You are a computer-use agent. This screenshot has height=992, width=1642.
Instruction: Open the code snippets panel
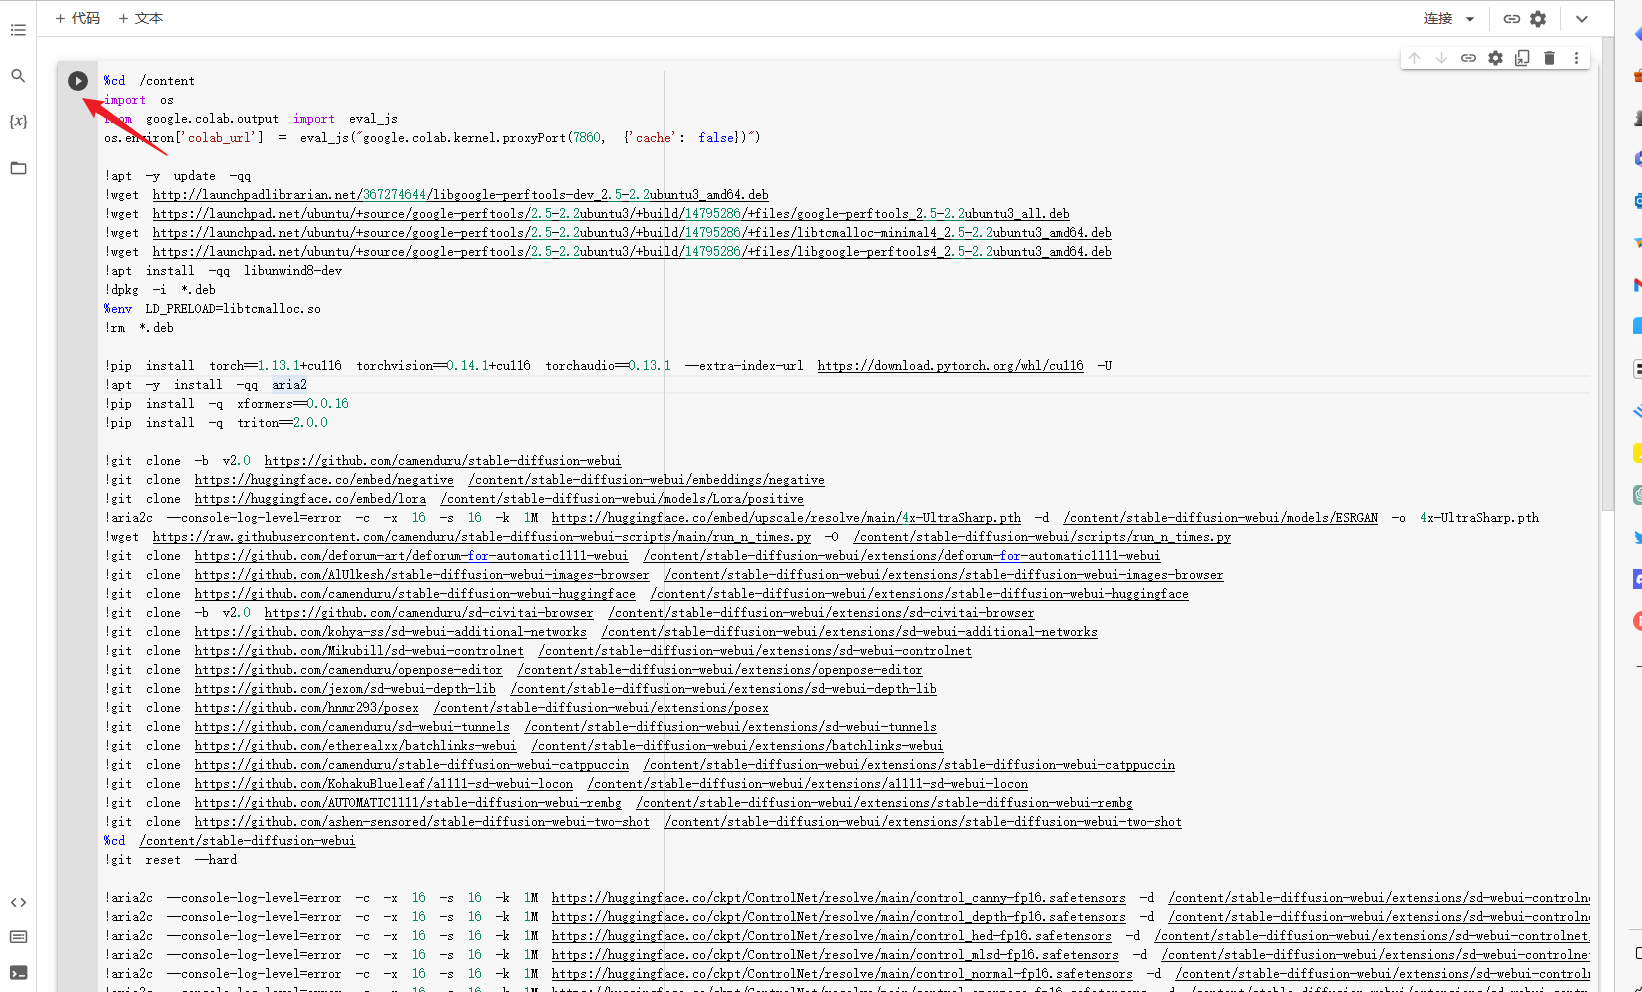point(18,902)
